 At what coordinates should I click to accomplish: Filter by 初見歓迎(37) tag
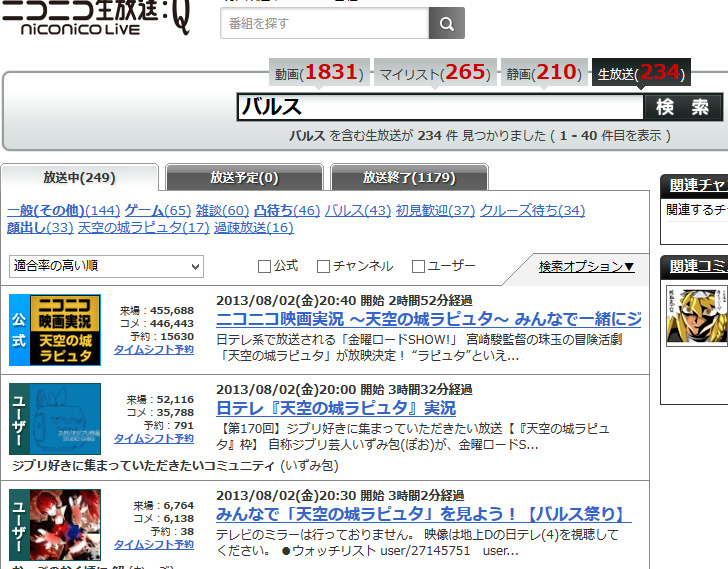[436, 211]
